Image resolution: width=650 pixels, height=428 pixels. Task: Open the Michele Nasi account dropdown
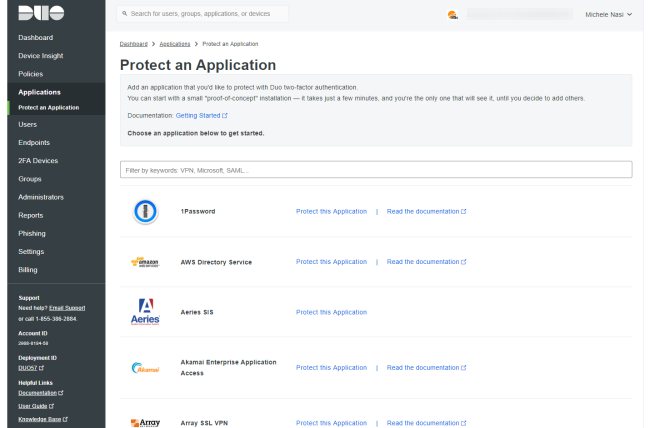608,15
